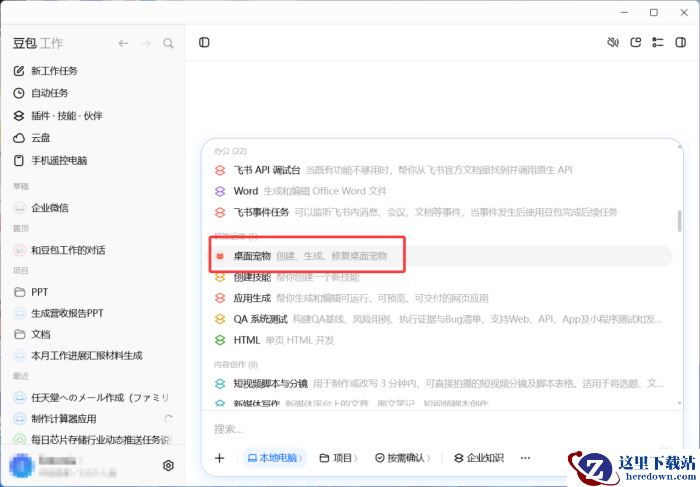Viewport: 700px width, 487px height.
Task: Click the skill list scrollbar thumb
Action: pos(679,221)
